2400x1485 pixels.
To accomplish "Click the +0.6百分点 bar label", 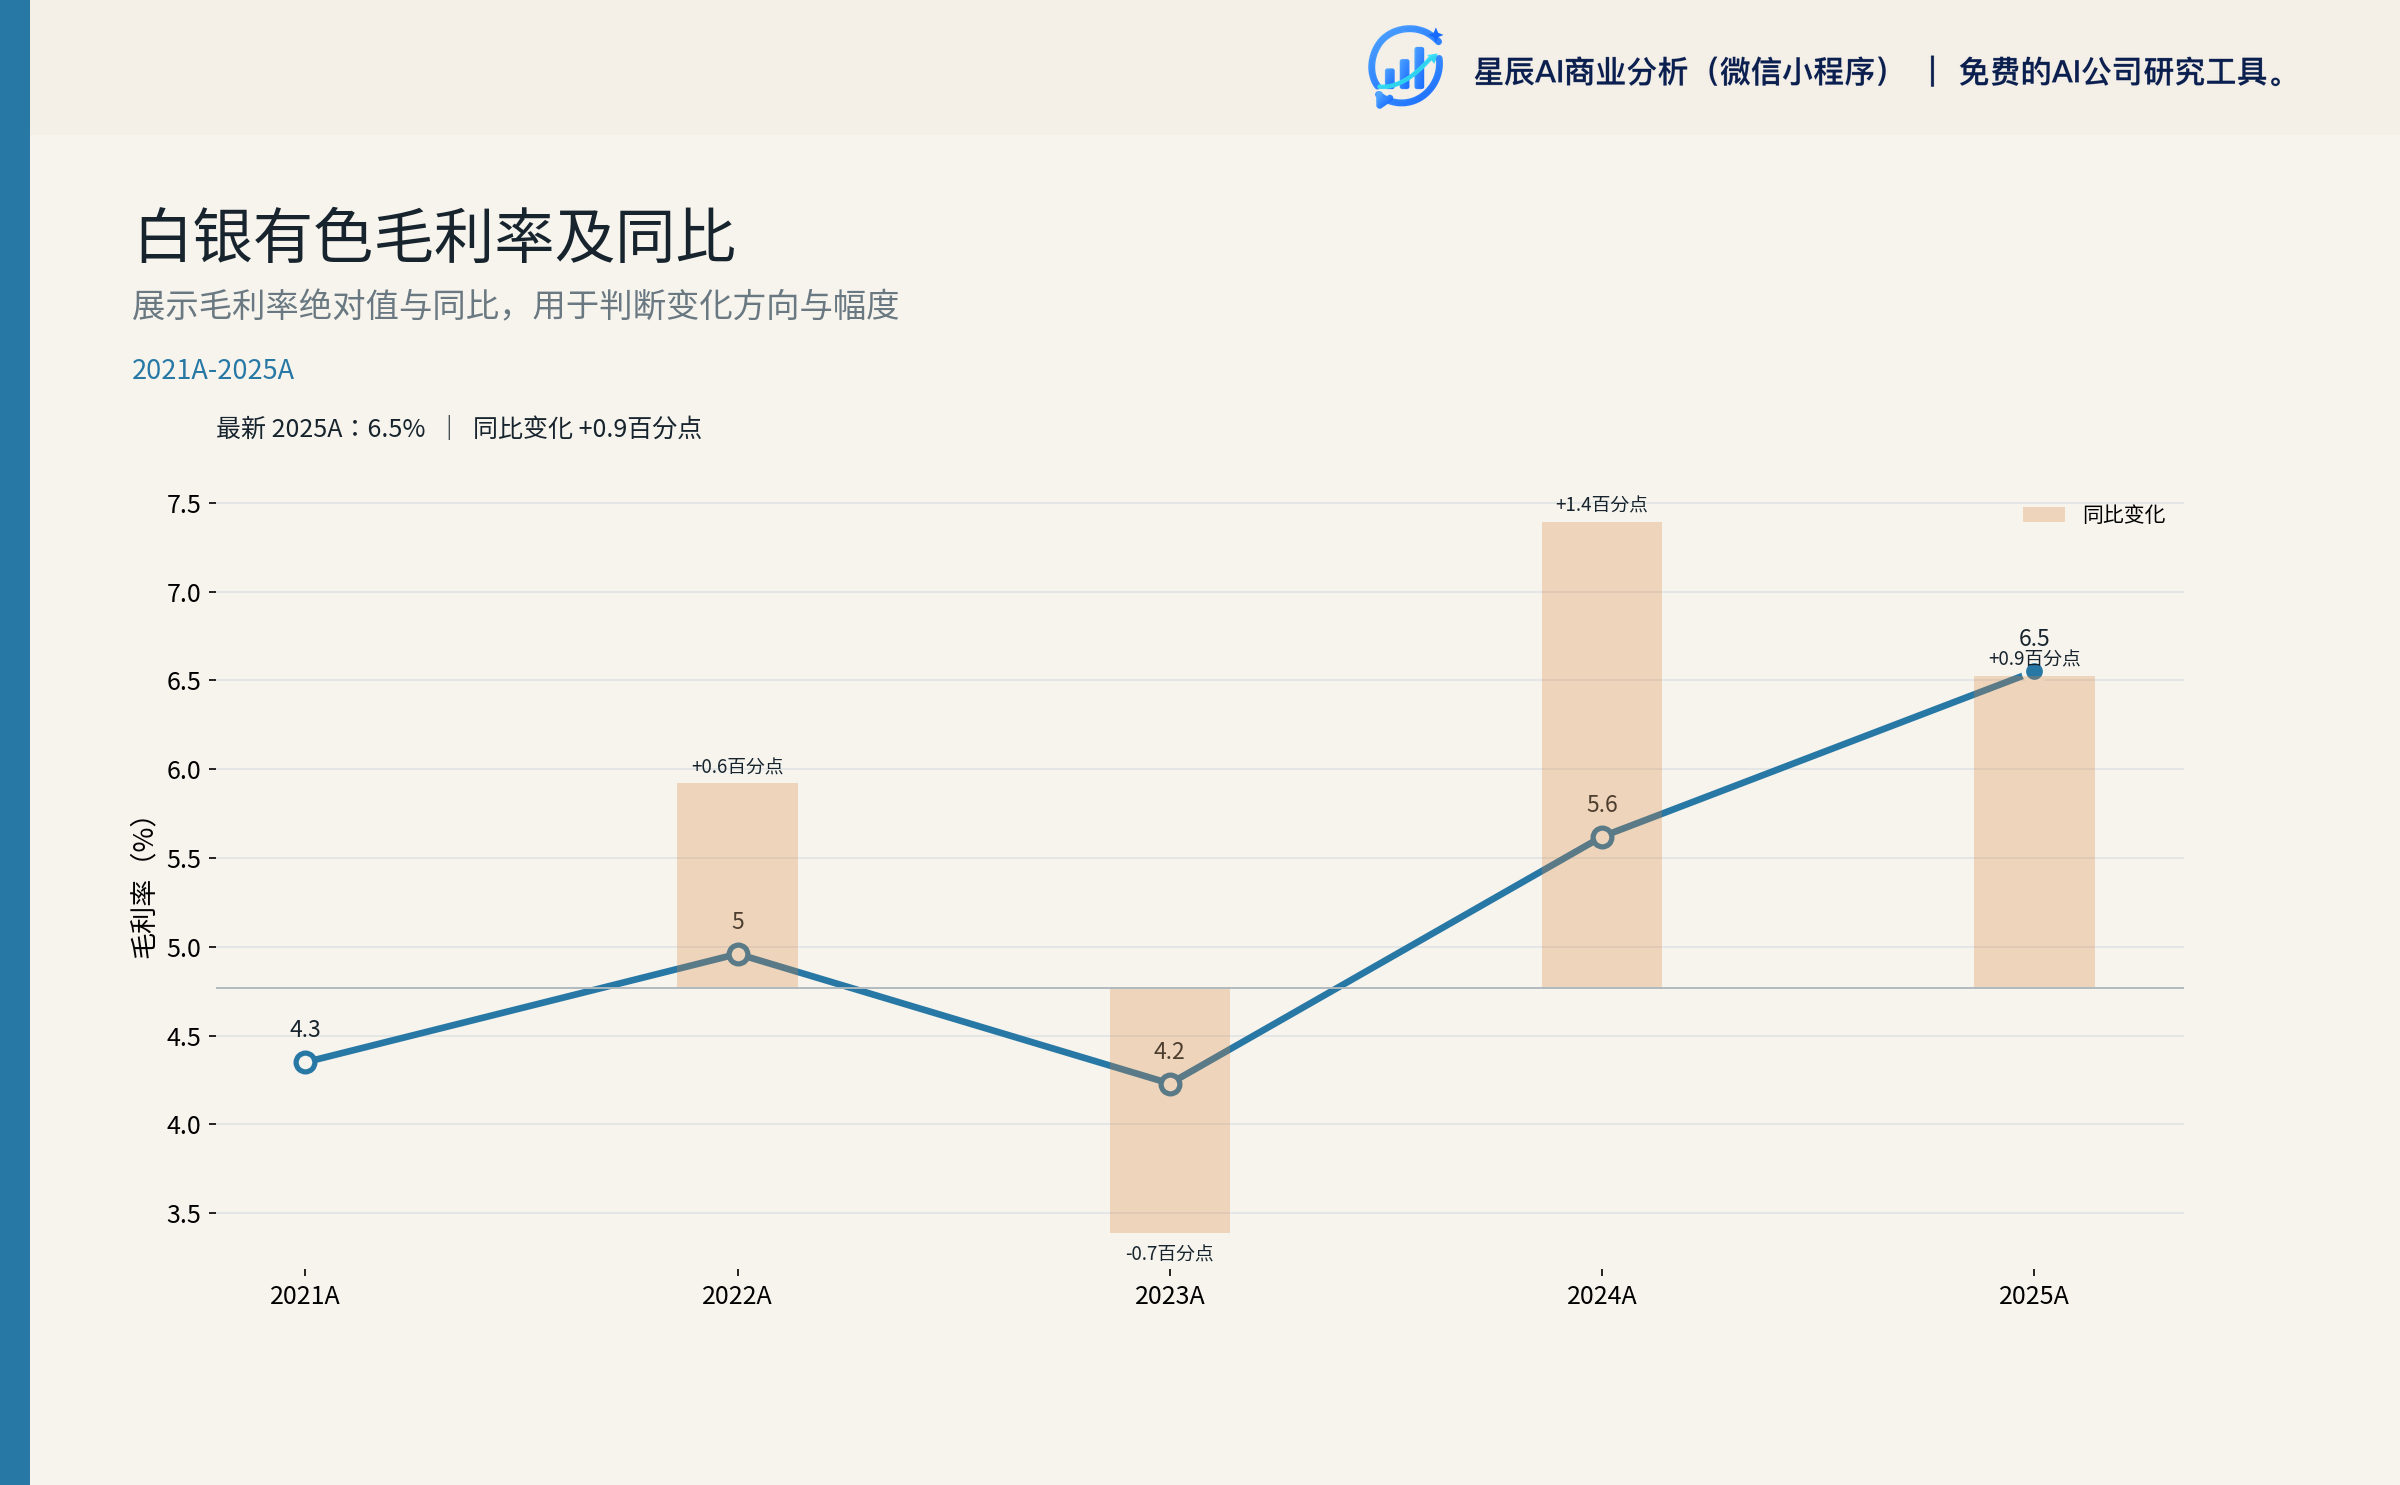I will [738, 766].
